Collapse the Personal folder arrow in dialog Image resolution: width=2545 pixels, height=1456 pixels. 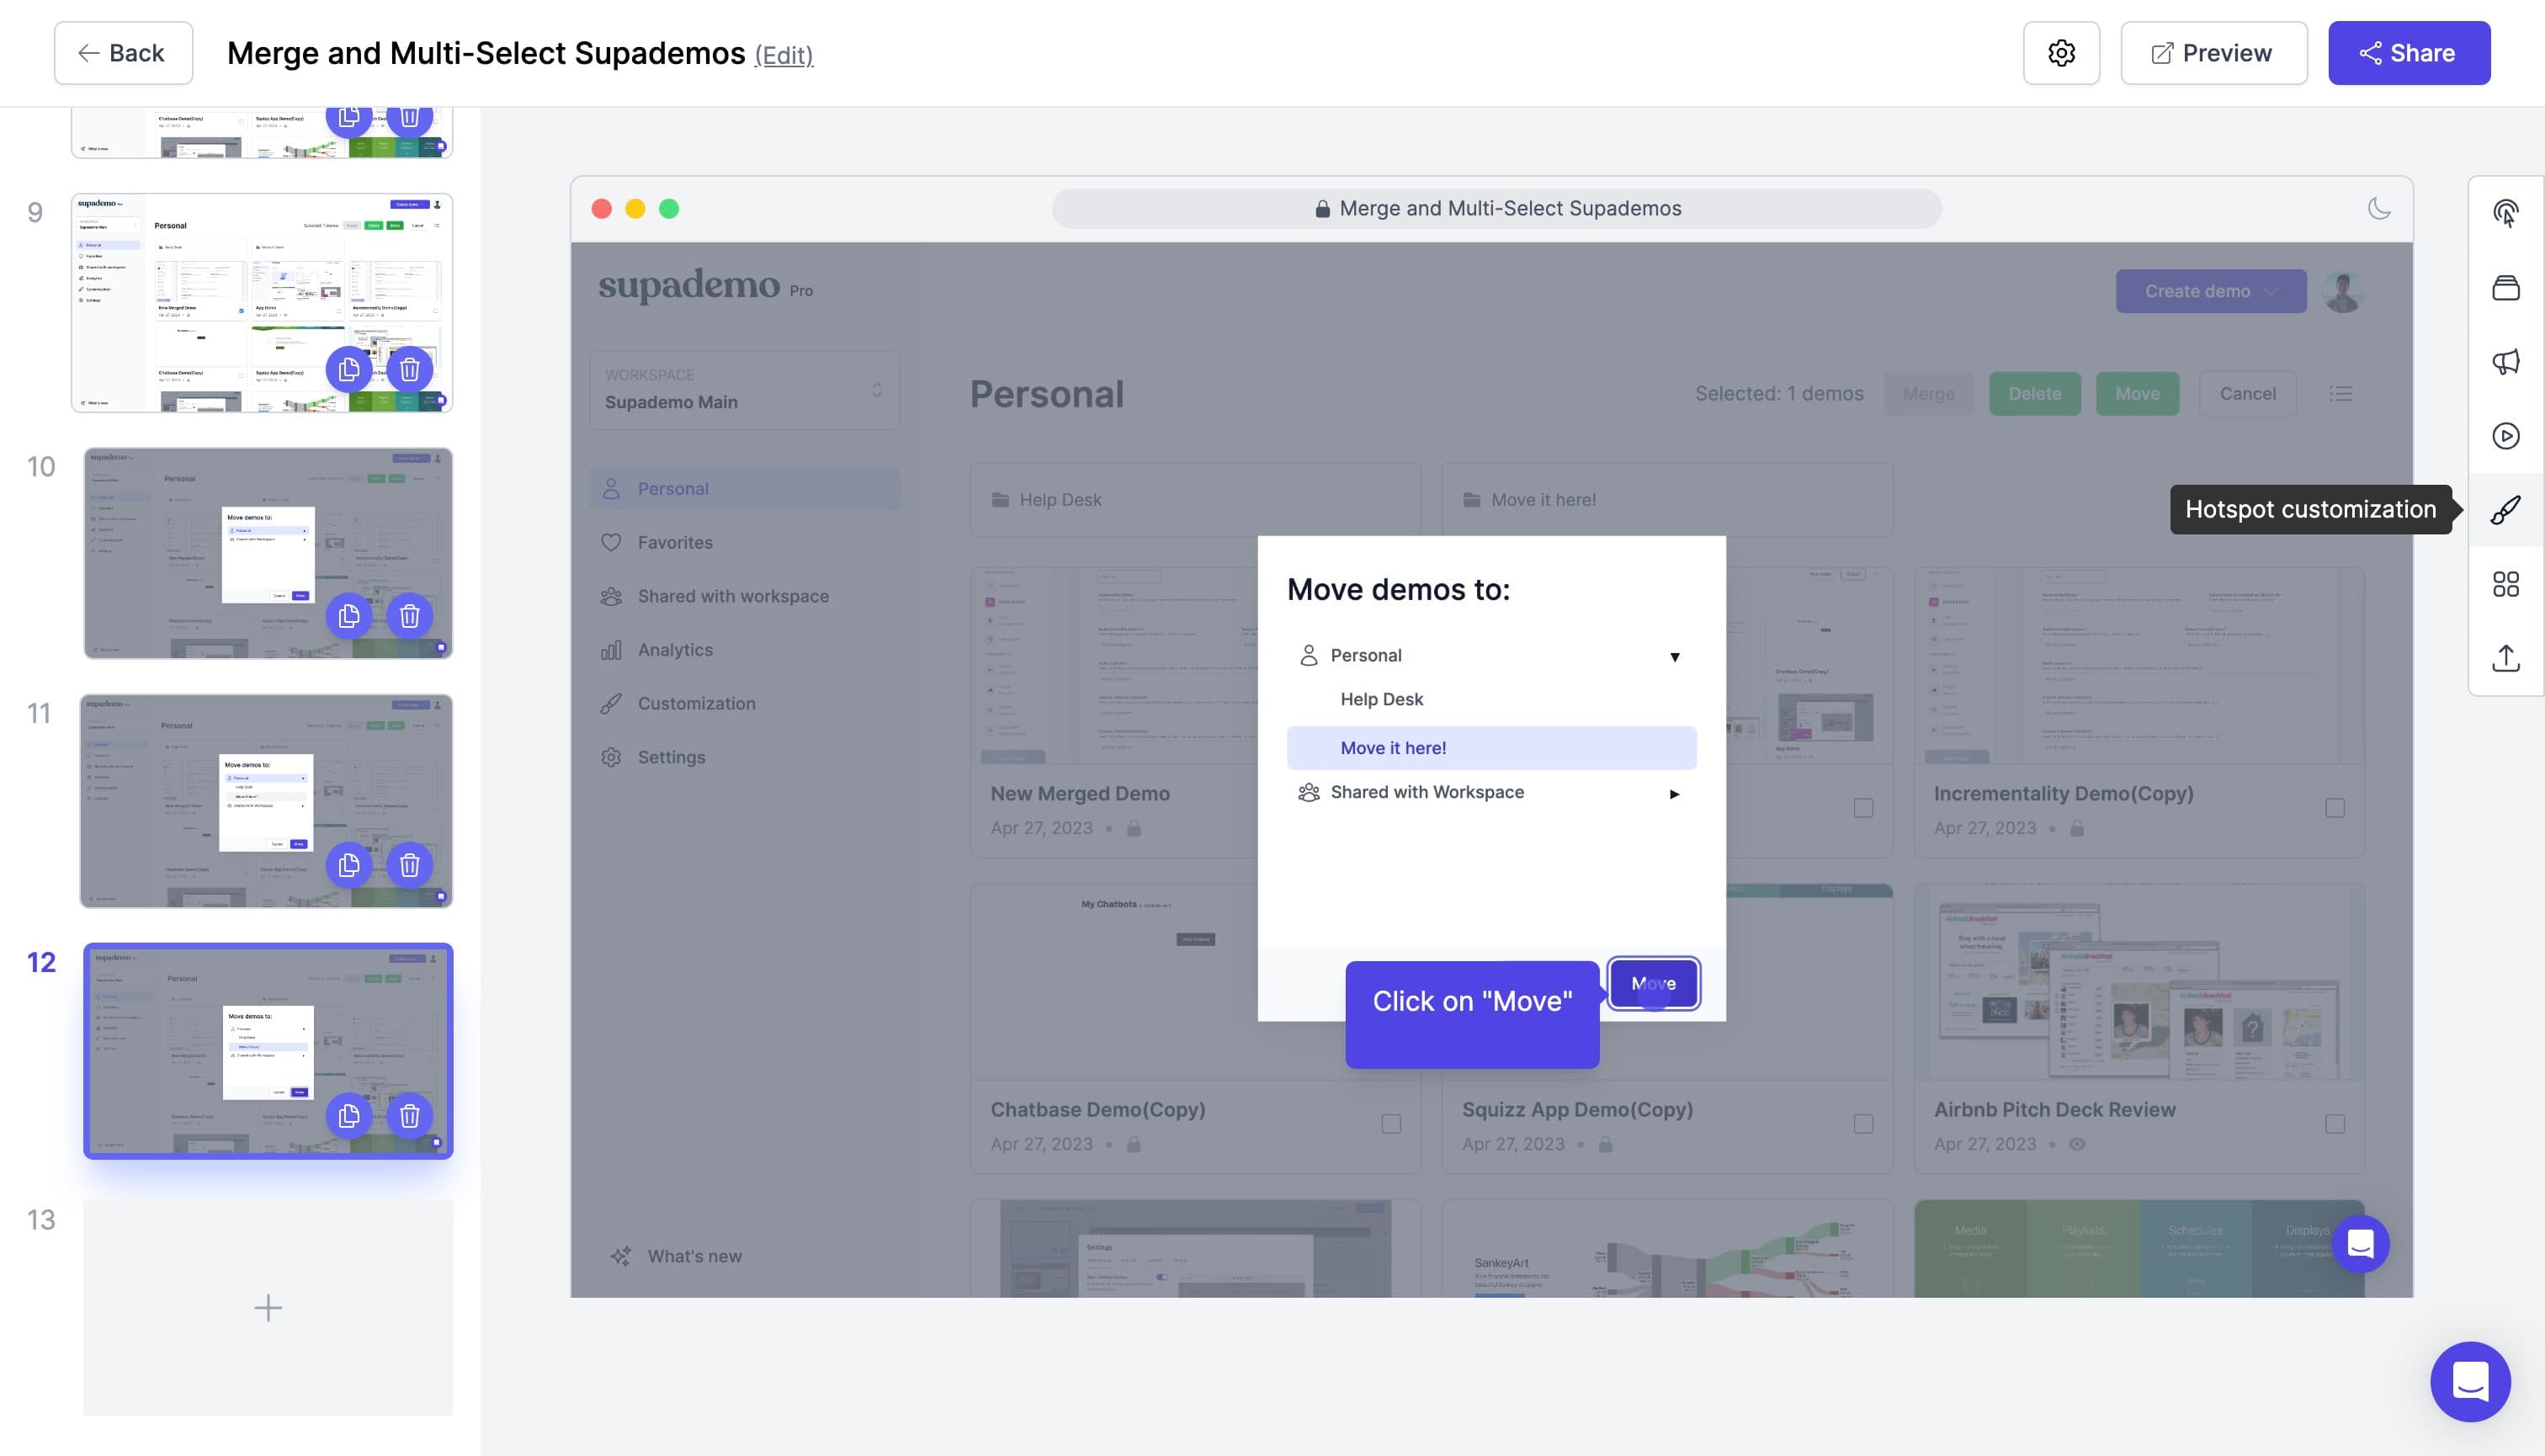click(x=1675, y=657)
